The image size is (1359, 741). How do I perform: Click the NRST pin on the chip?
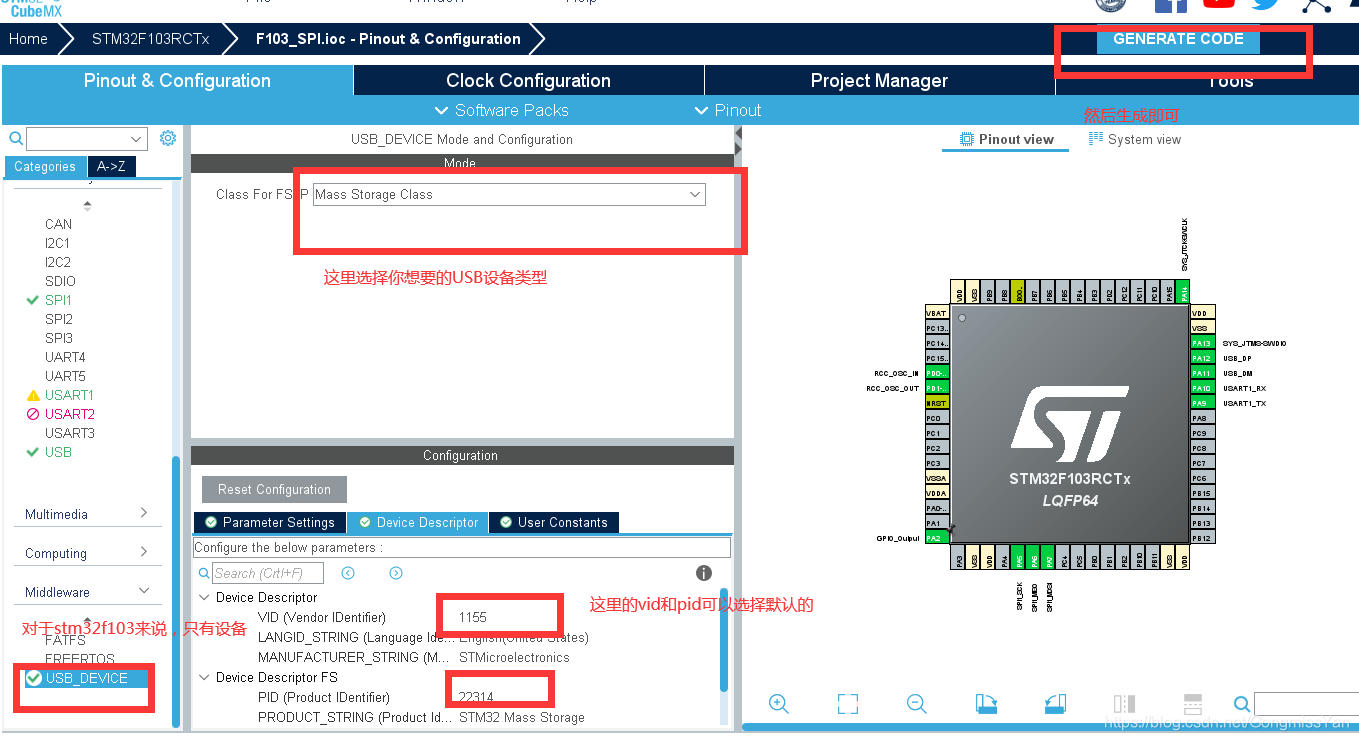pyautogui.click(x=936, y=403)
